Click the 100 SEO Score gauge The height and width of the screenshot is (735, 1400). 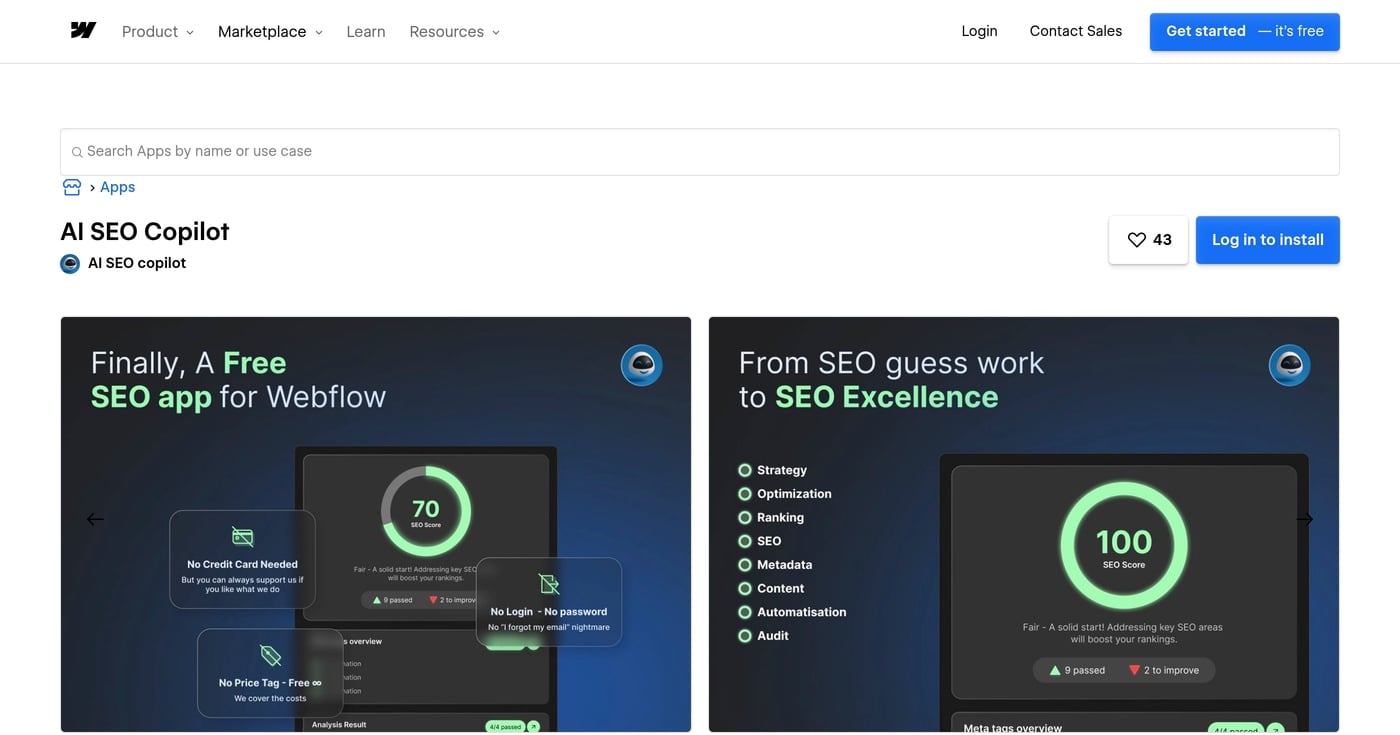pyautogui.click(x=1124, y=546)
